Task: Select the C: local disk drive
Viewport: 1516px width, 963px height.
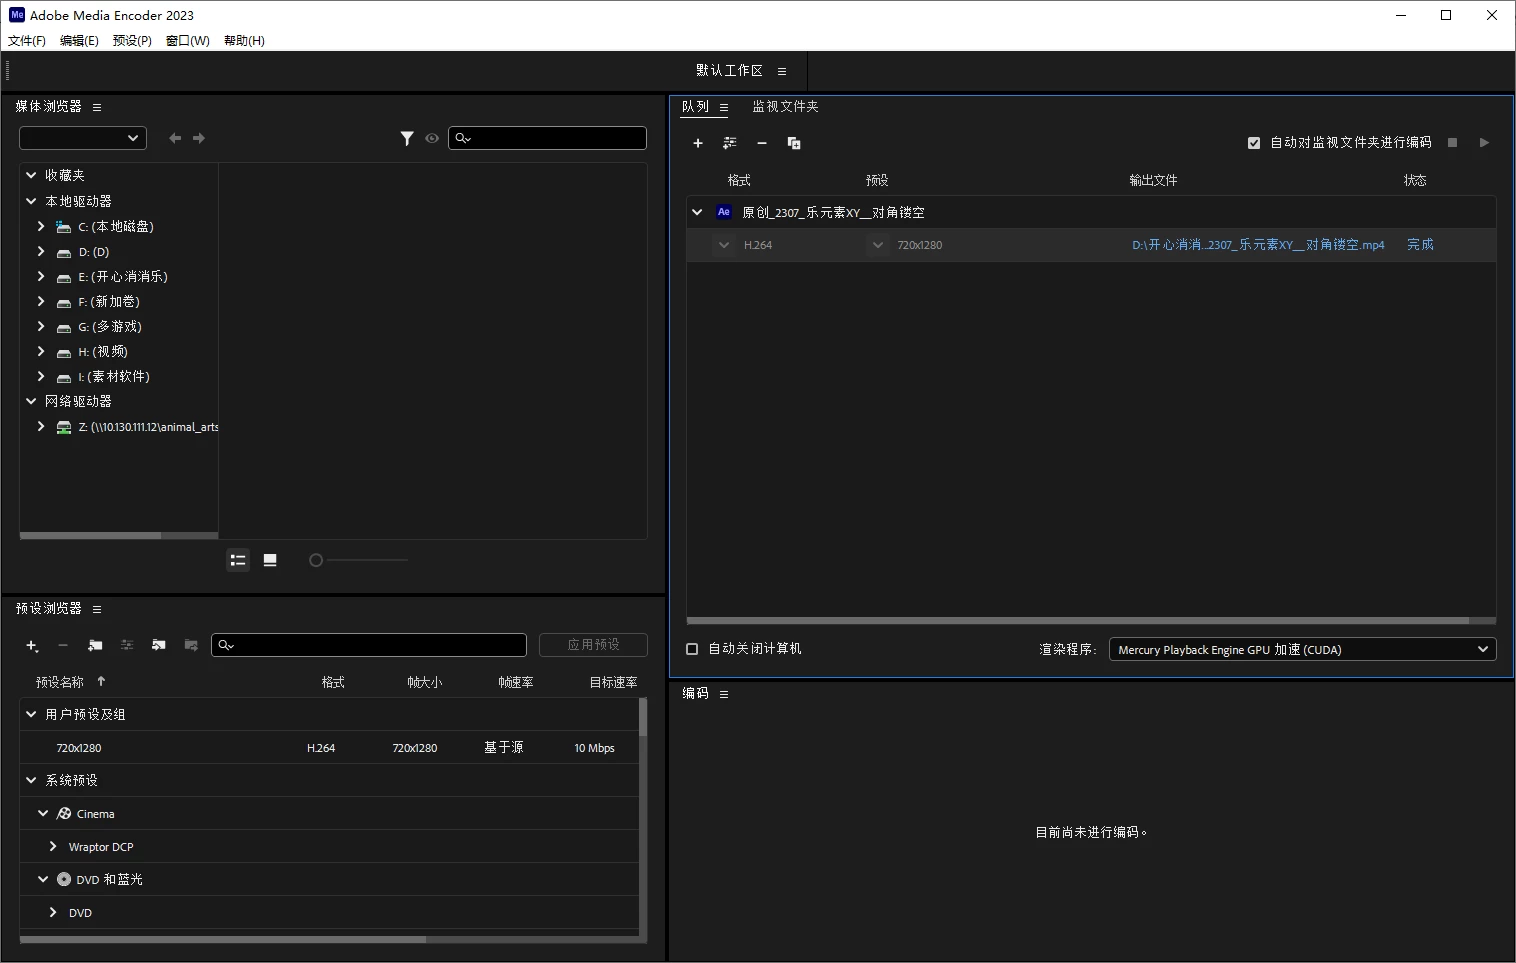Action: pyautogui.click(x=116, y=227)
